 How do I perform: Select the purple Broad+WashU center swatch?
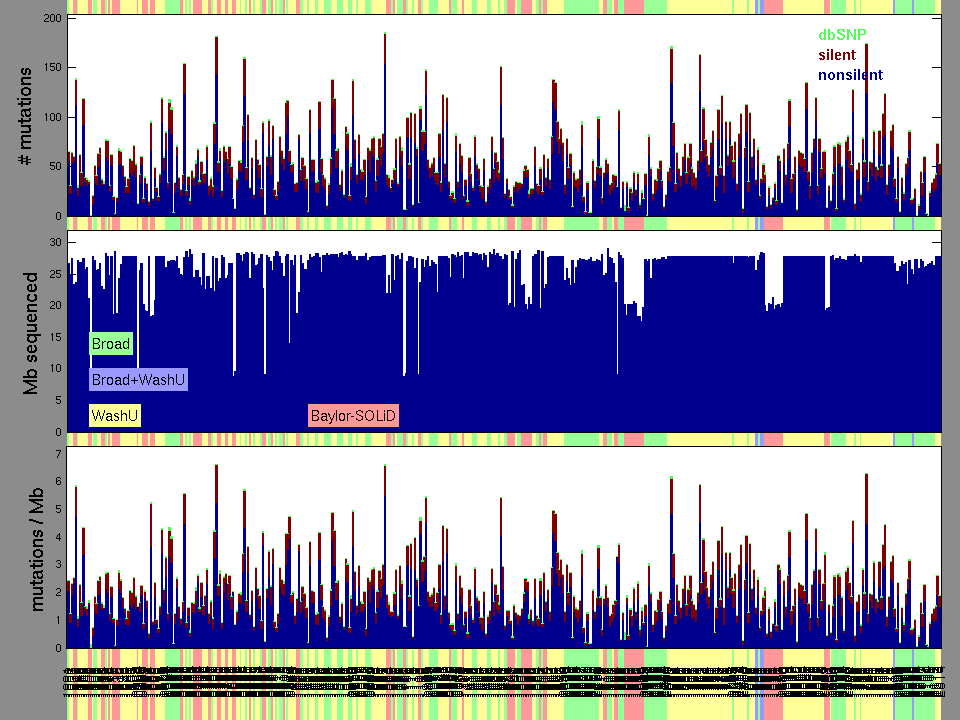click(138, 380)
